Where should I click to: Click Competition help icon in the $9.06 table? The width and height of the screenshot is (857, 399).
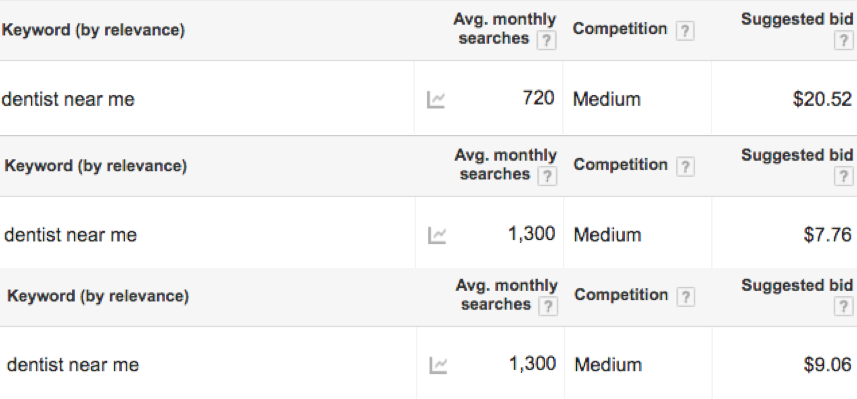686,297
